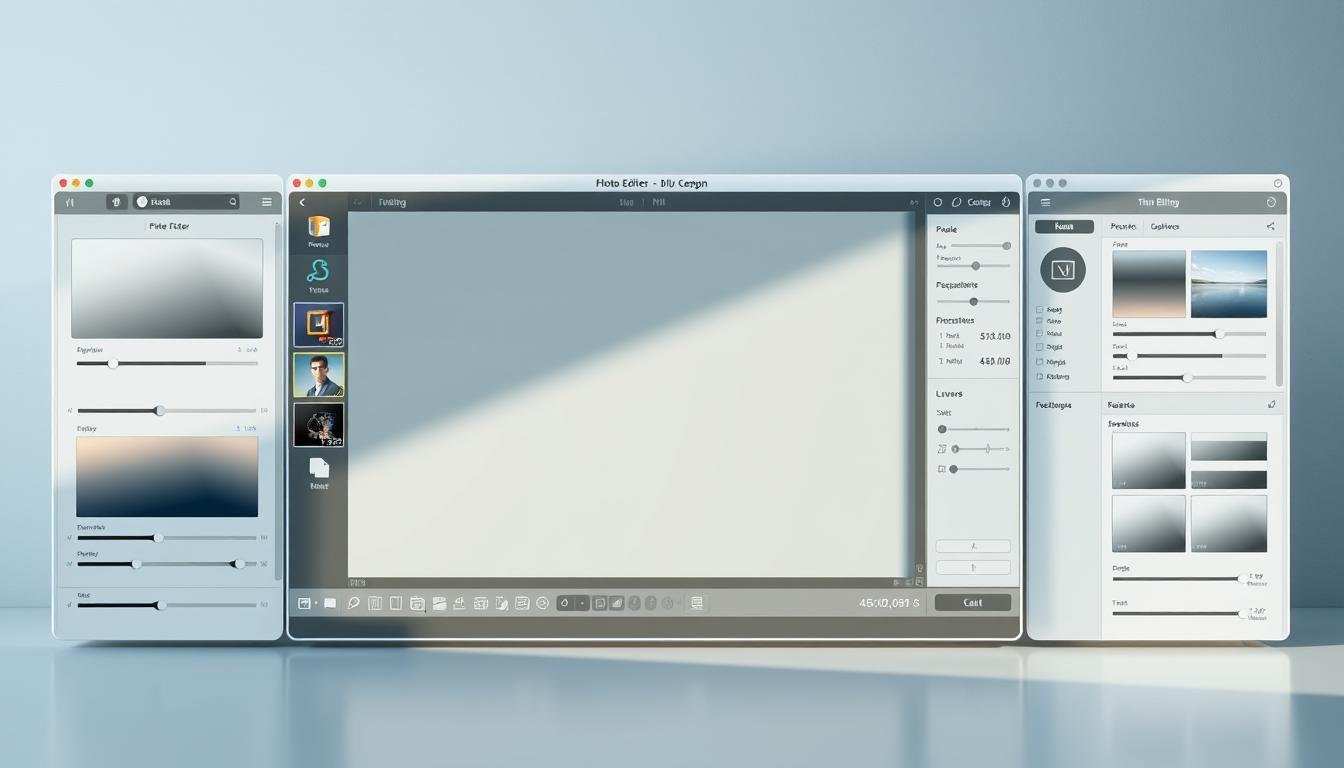Image resolution: width=1344 pixels, height=768 pixels.
Task: Switch to the 'Cqhiees' tab in the right window
Action: (x=1165, y=227)
